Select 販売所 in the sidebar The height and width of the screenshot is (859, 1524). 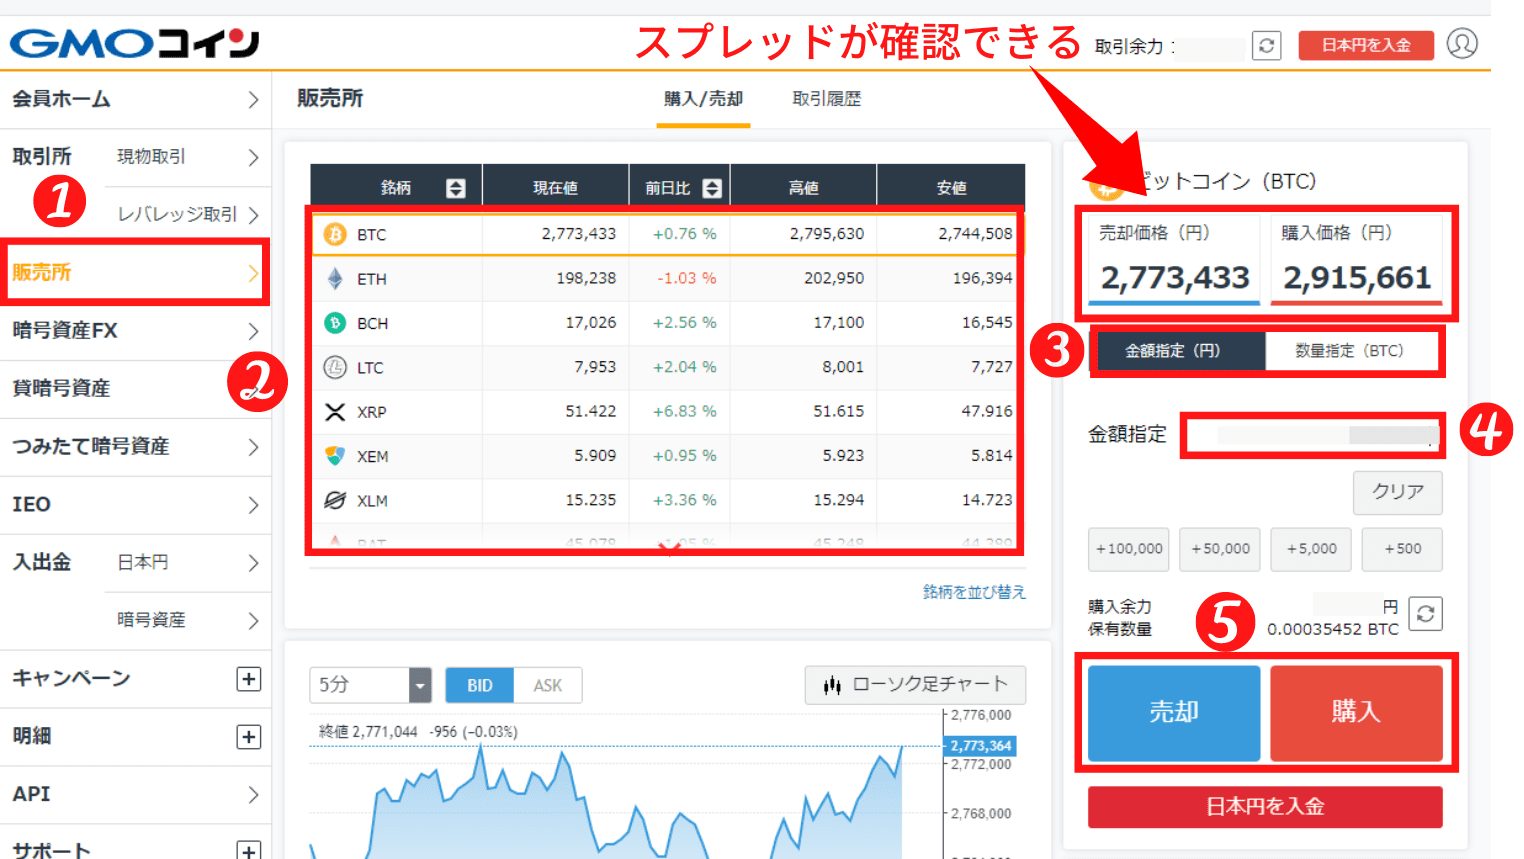[135, 272]
